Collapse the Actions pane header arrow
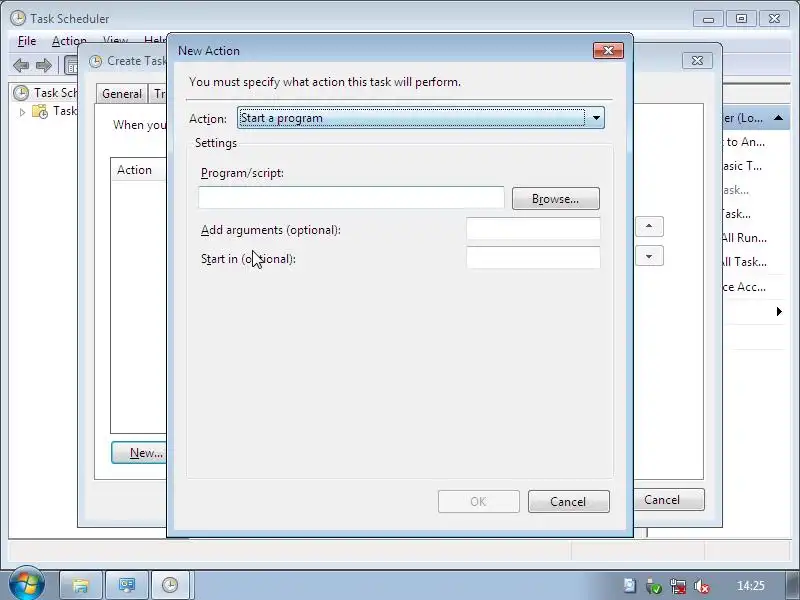Viewport: 800px width, 600px height. coord(778,118)
